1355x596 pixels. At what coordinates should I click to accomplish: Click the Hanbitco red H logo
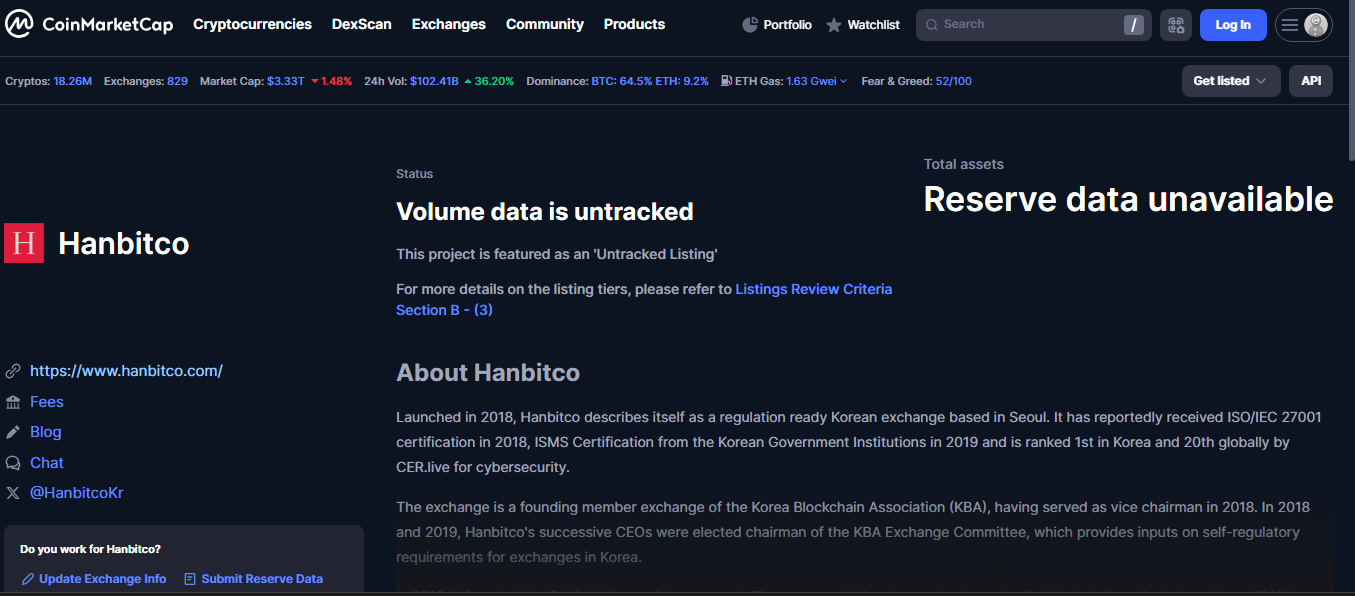click(x=24, y=243)
